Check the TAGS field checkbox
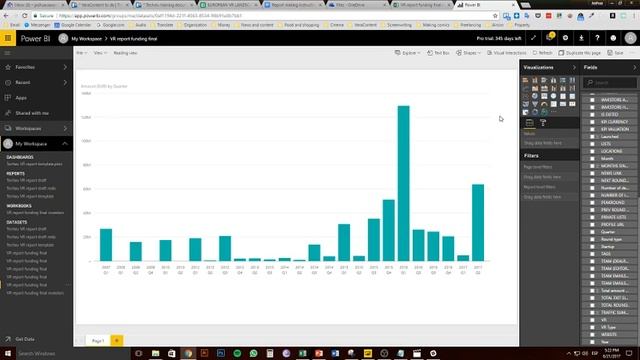The image size is (640, 360). 592,254
